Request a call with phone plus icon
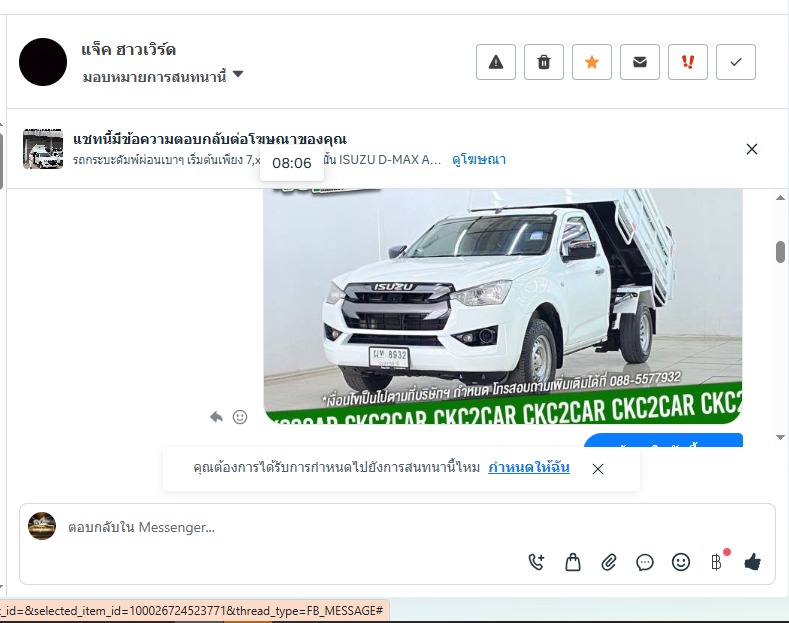Viewport: 789px width, 623px height. 536,562
